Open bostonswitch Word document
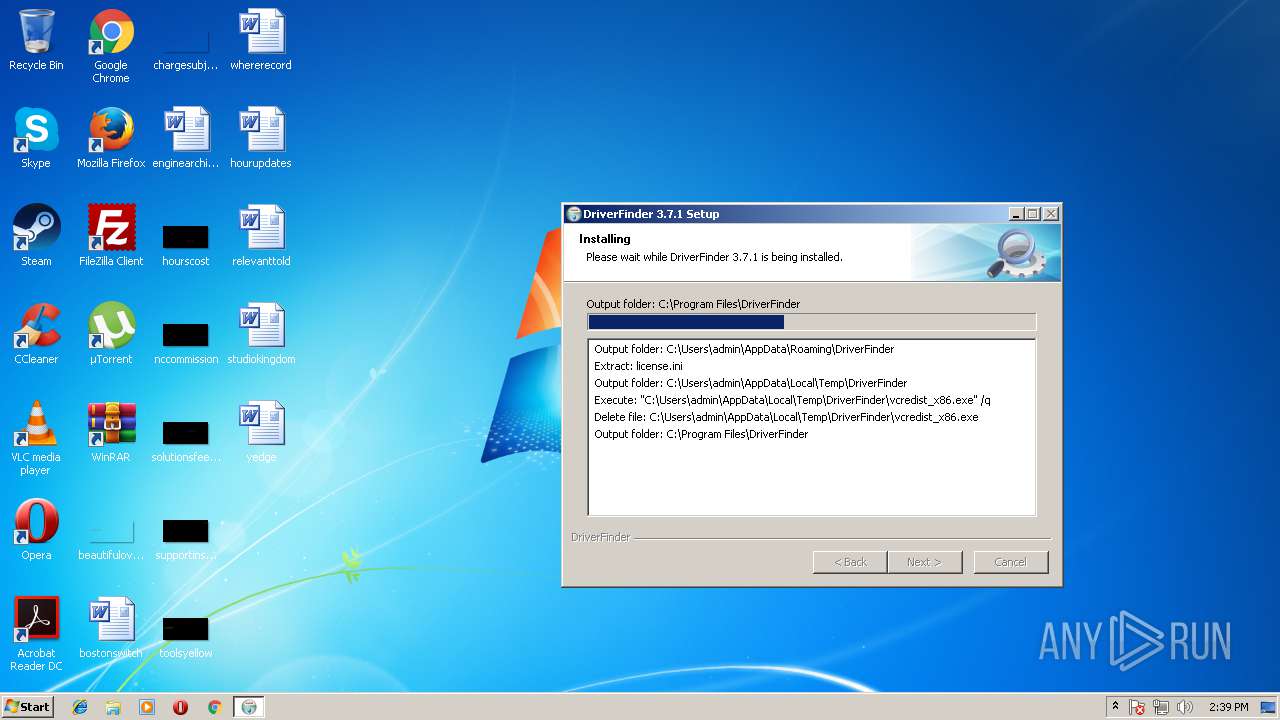The image size is (1280, 720). pos(111,628)
